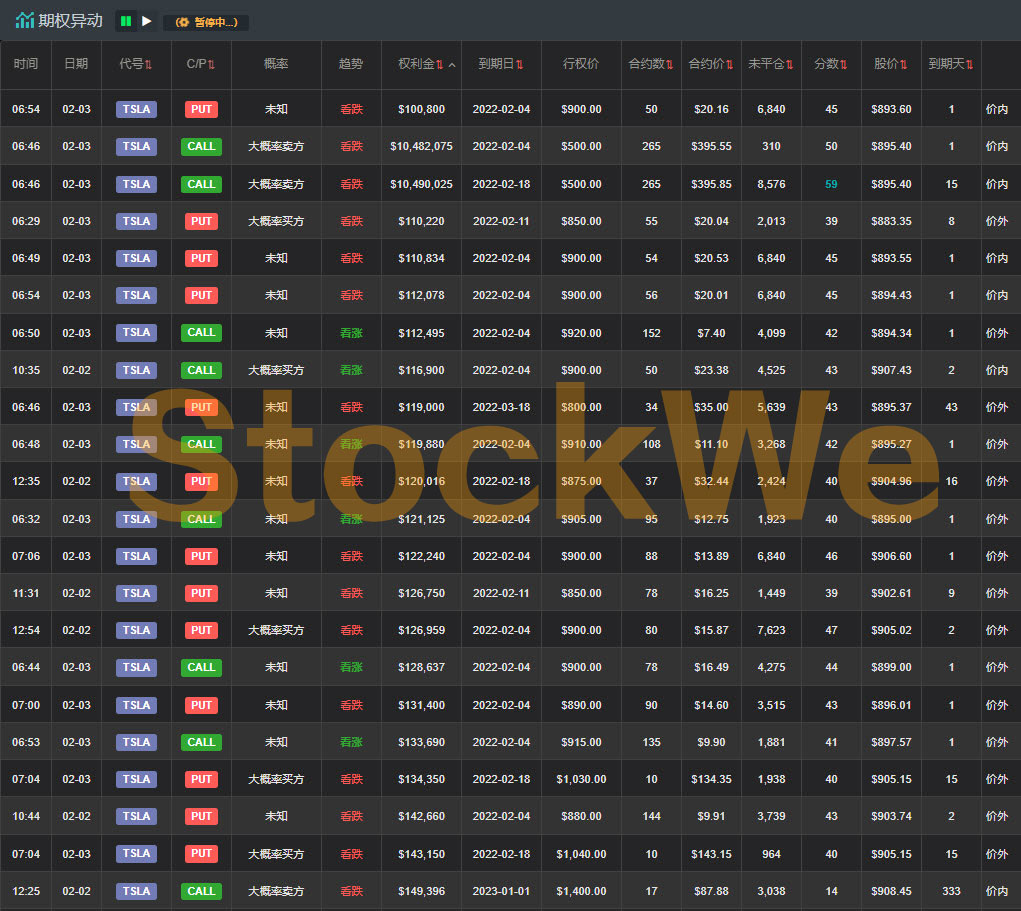Select the premium value $10,482,075

[x=421, y=147]
